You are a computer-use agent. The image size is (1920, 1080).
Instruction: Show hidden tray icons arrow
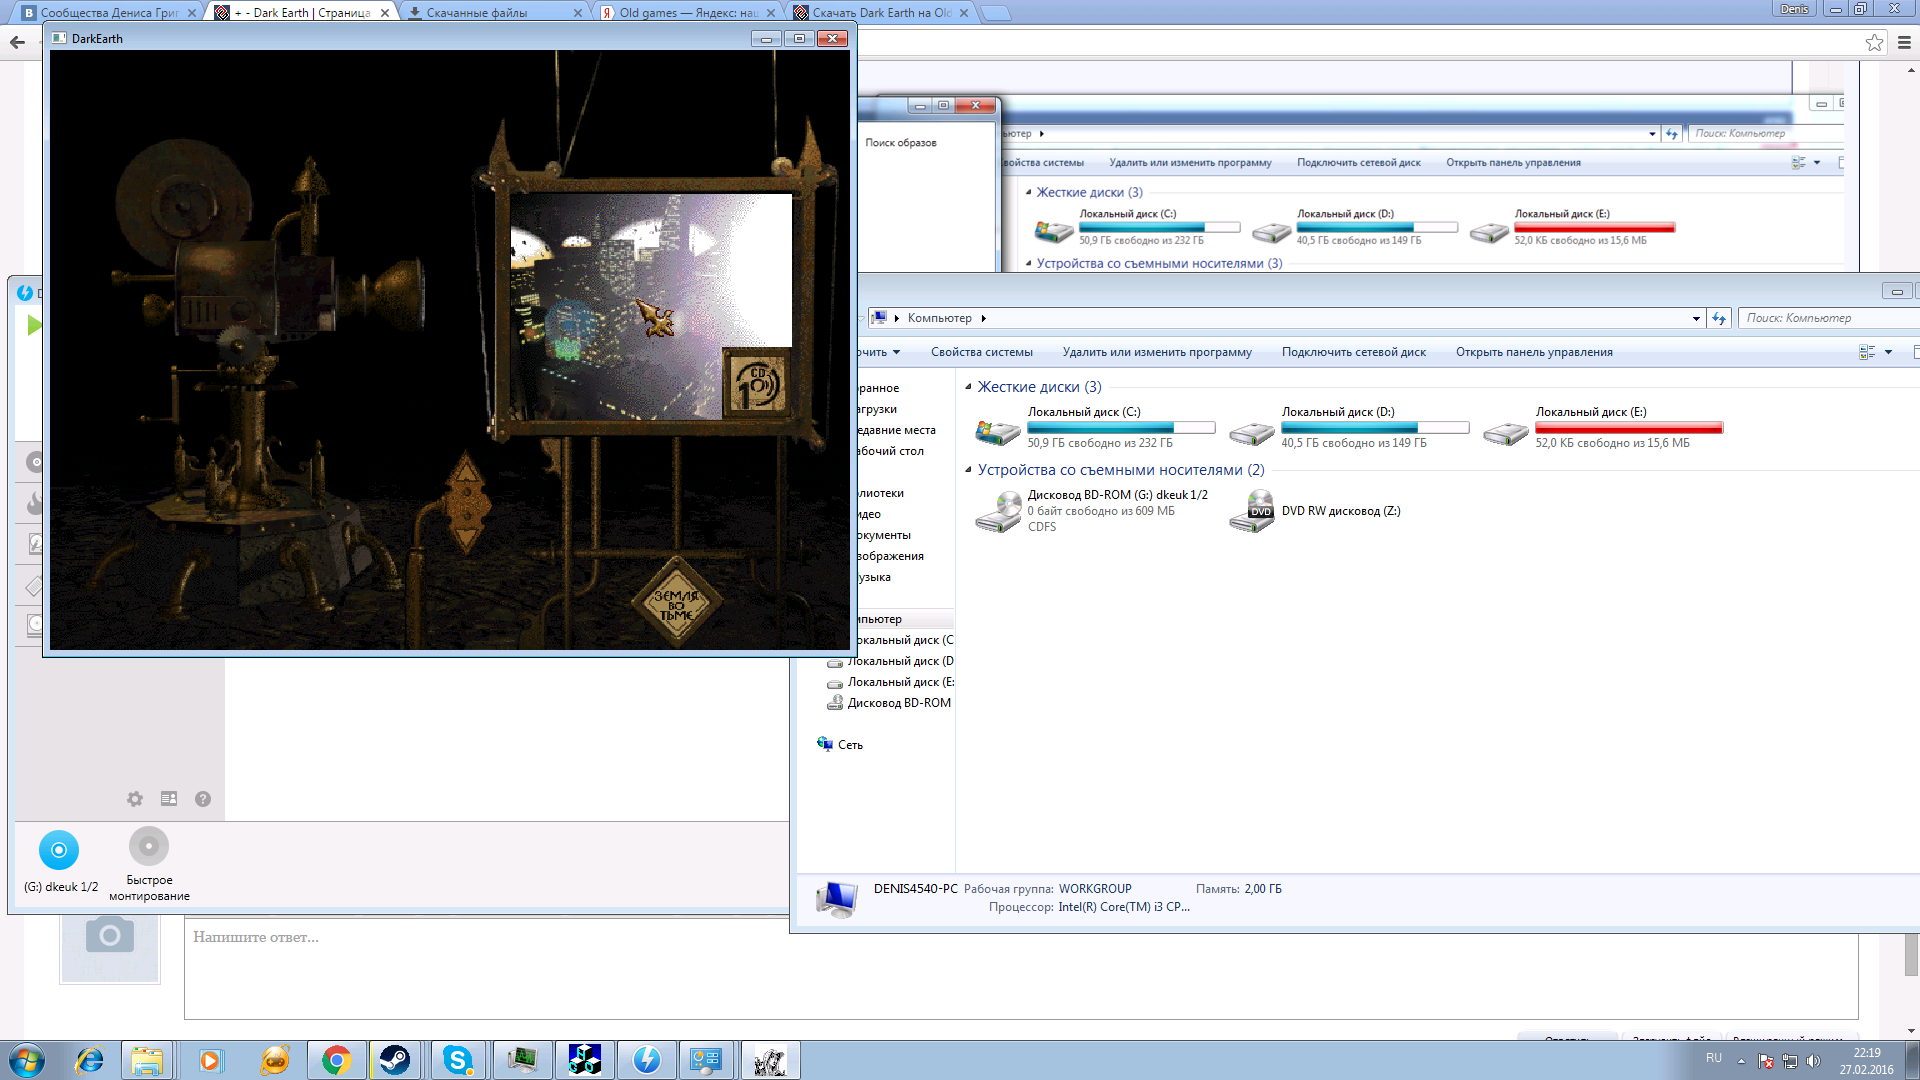click(x=1741, y=1061)
